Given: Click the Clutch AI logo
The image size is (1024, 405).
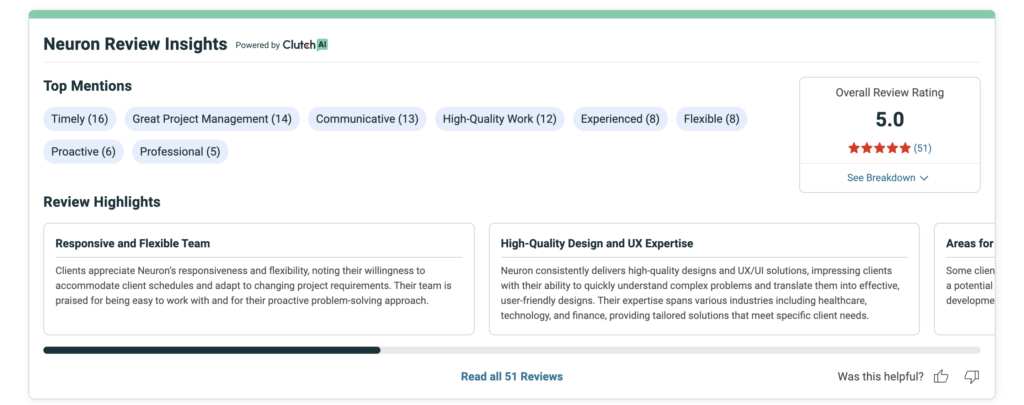Looking at the screenshot, I should [305, 45].
